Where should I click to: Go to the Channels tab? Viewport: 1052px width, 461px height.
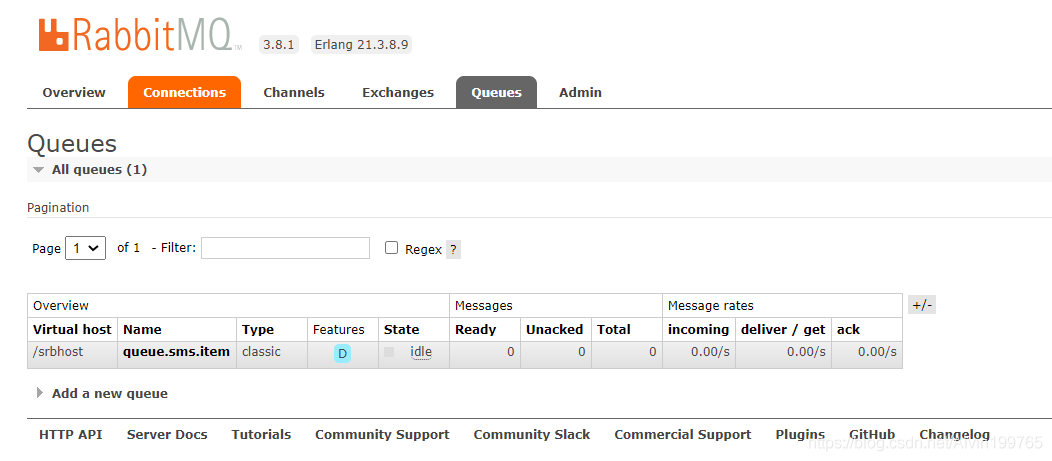294,92
